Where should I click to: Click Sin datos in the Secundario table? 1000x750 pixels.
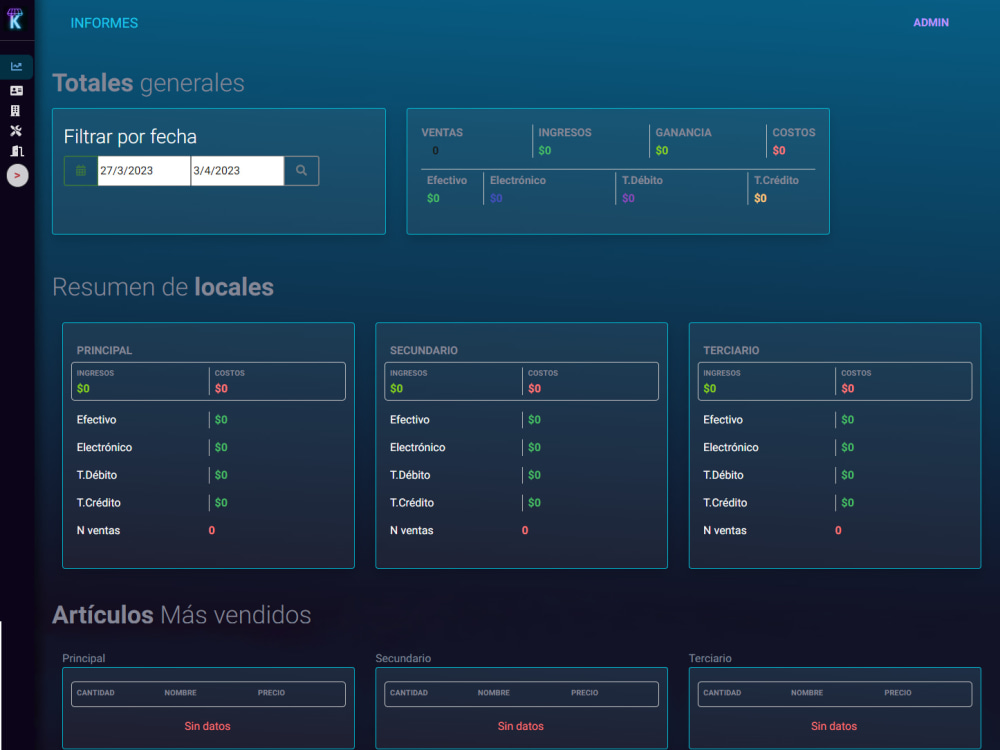[x=520, y=726]
